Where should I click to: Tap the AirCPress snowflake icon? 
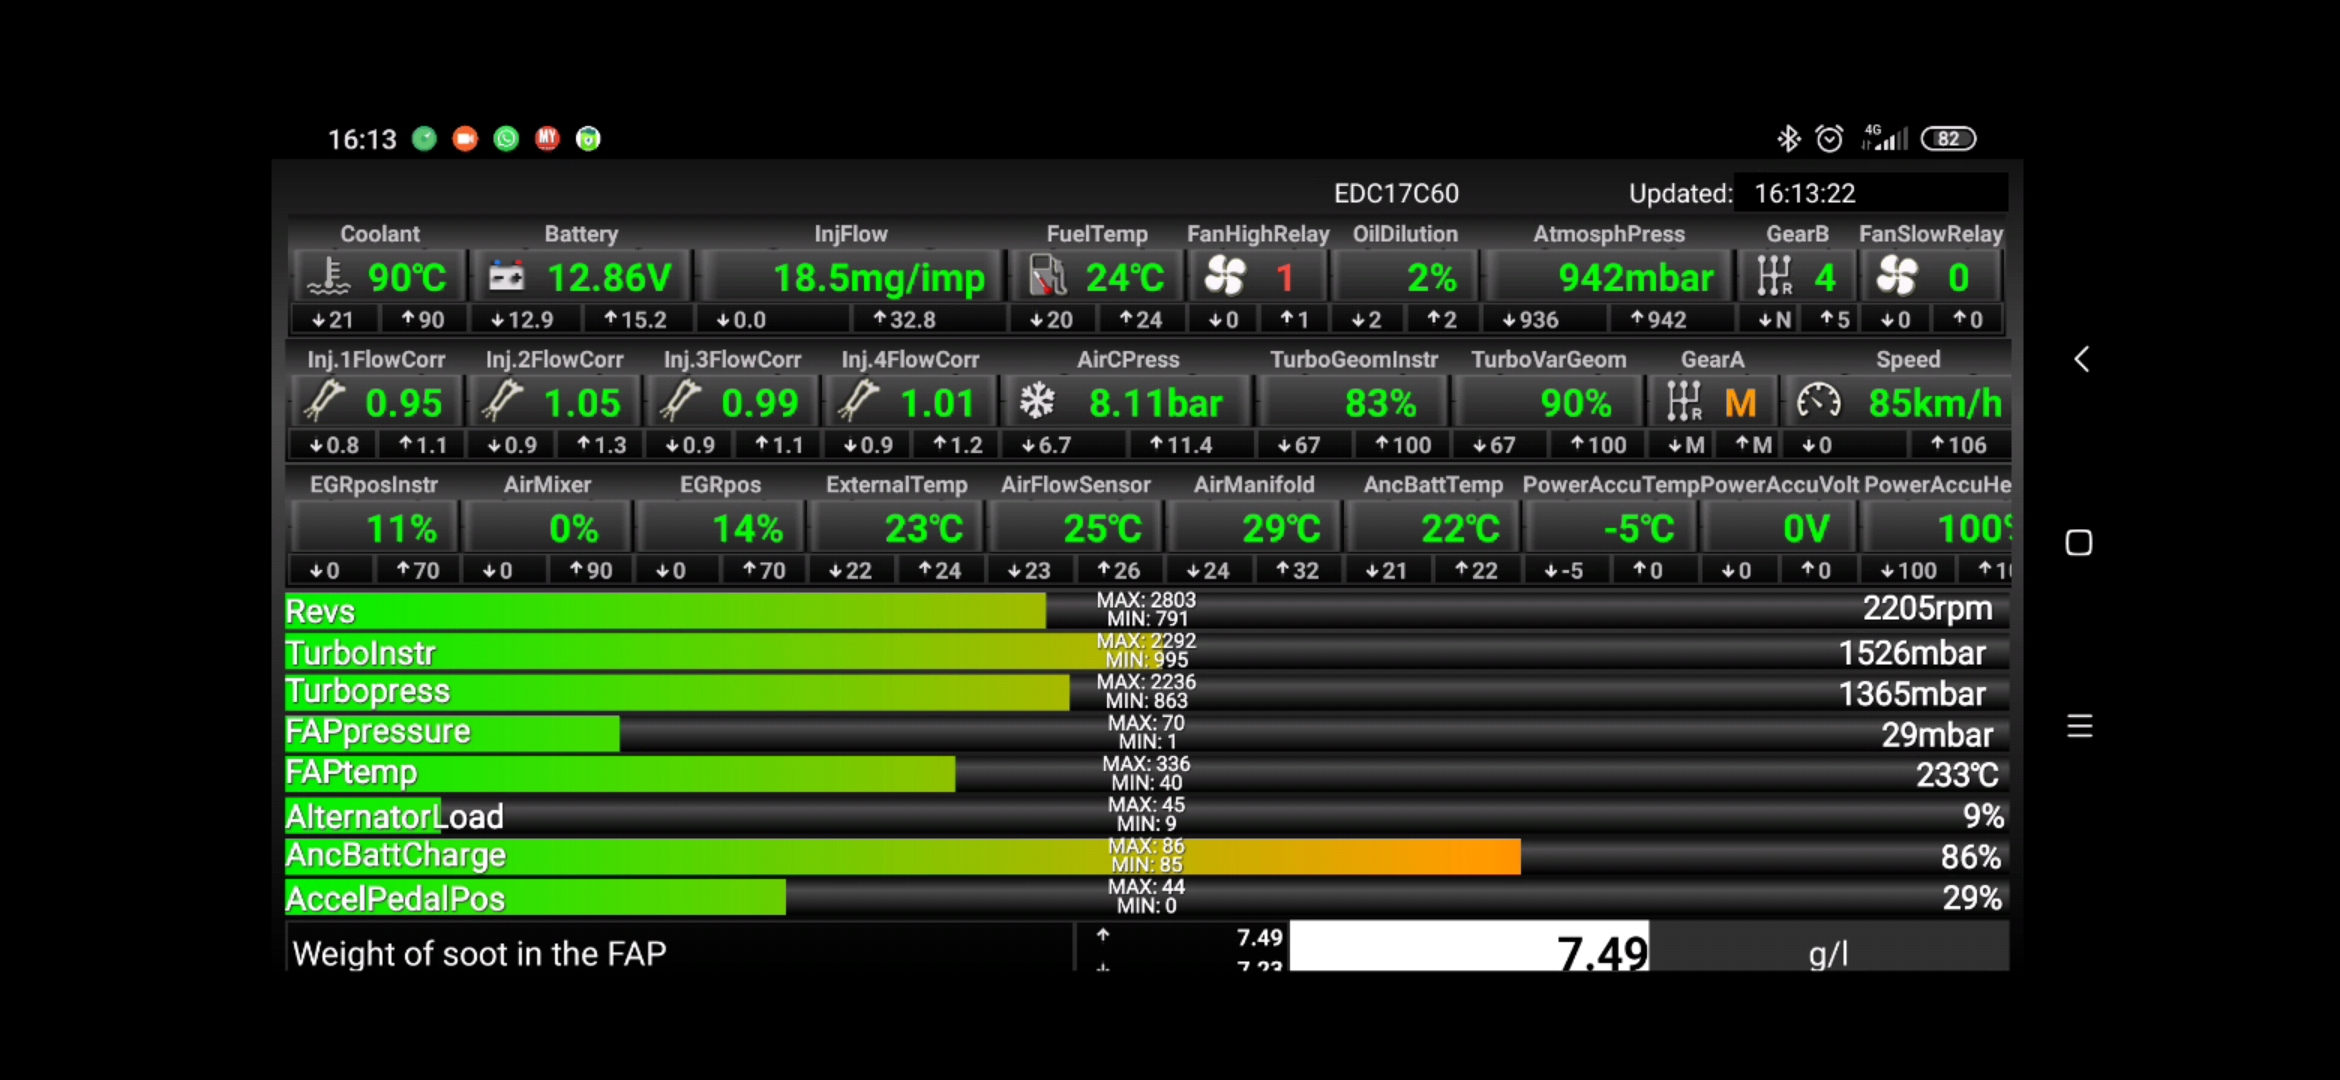point(1037,402)
